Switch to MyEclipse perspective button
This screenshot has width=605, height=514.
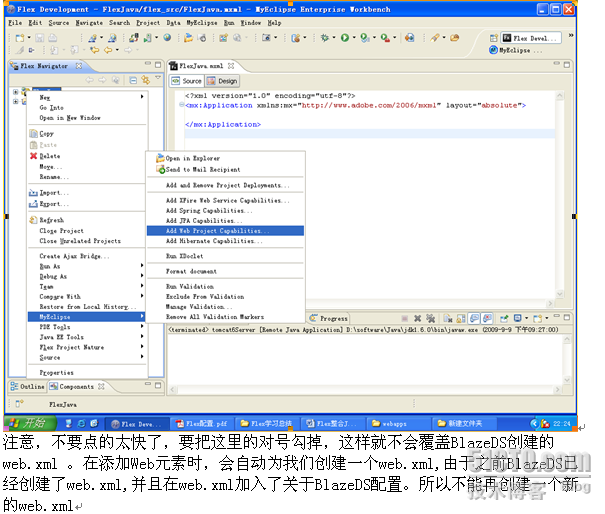coord(516,50)
